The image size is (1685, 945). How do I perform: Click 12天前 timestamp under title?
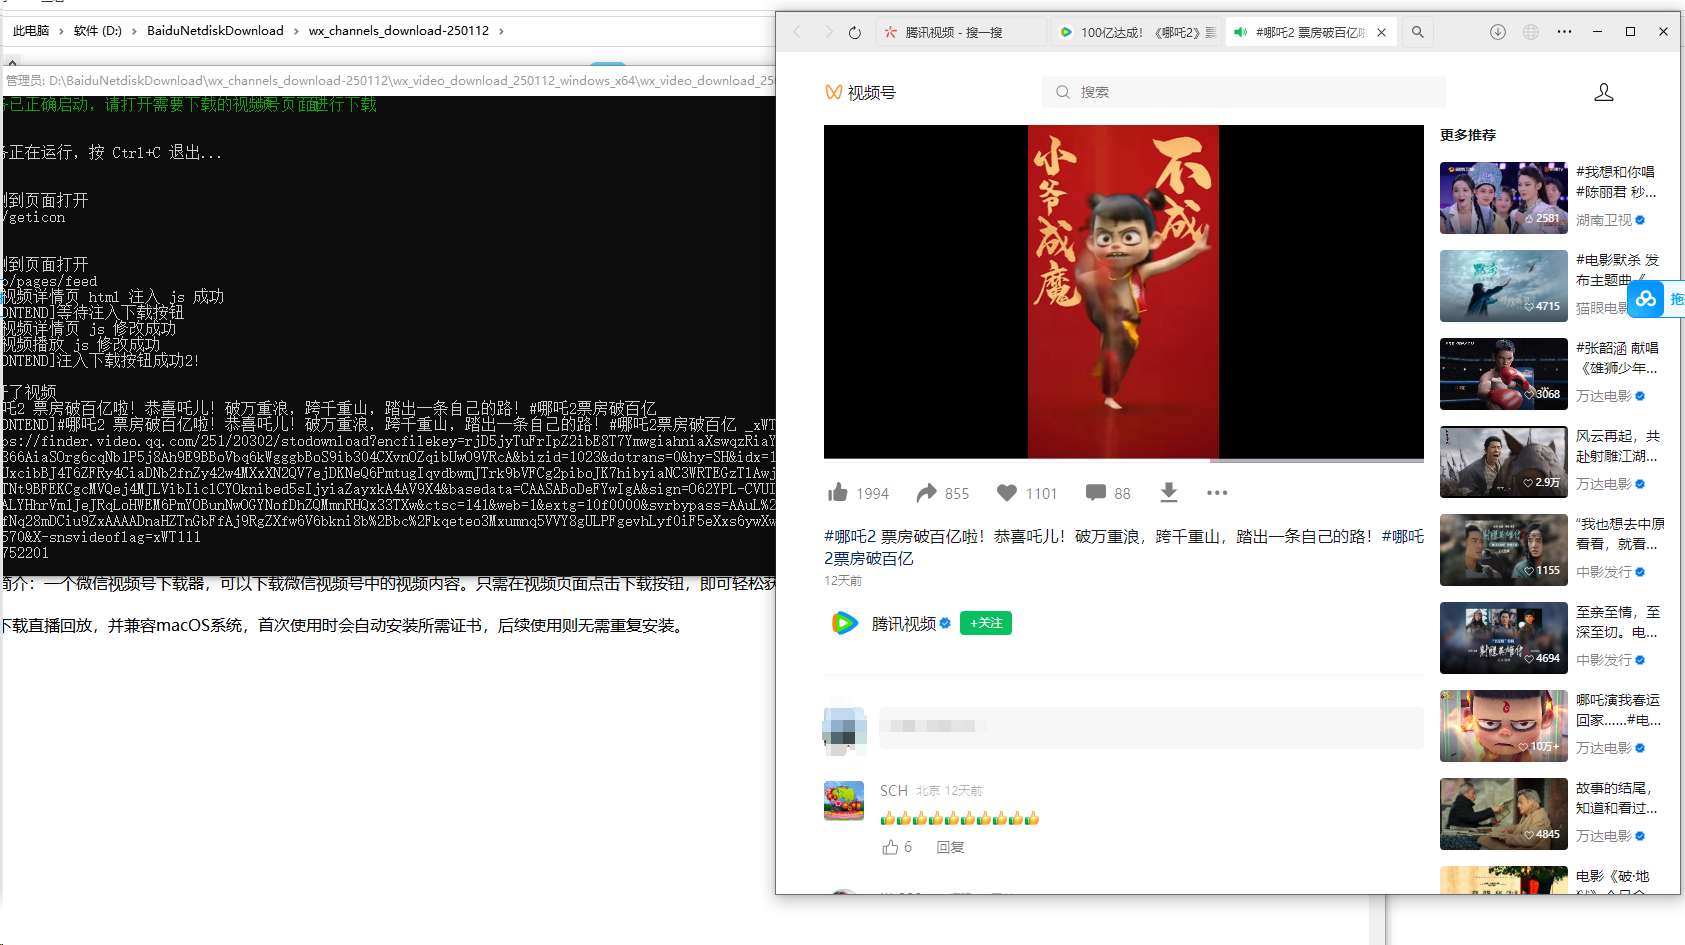843,581
